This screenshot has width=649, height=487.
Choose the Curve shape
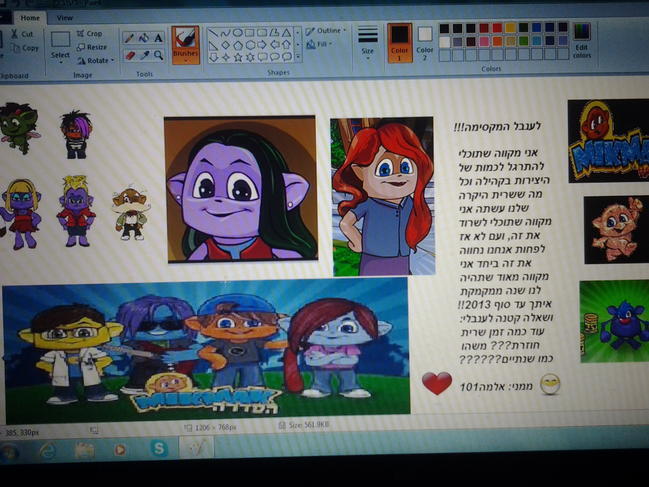coord(225,33)
